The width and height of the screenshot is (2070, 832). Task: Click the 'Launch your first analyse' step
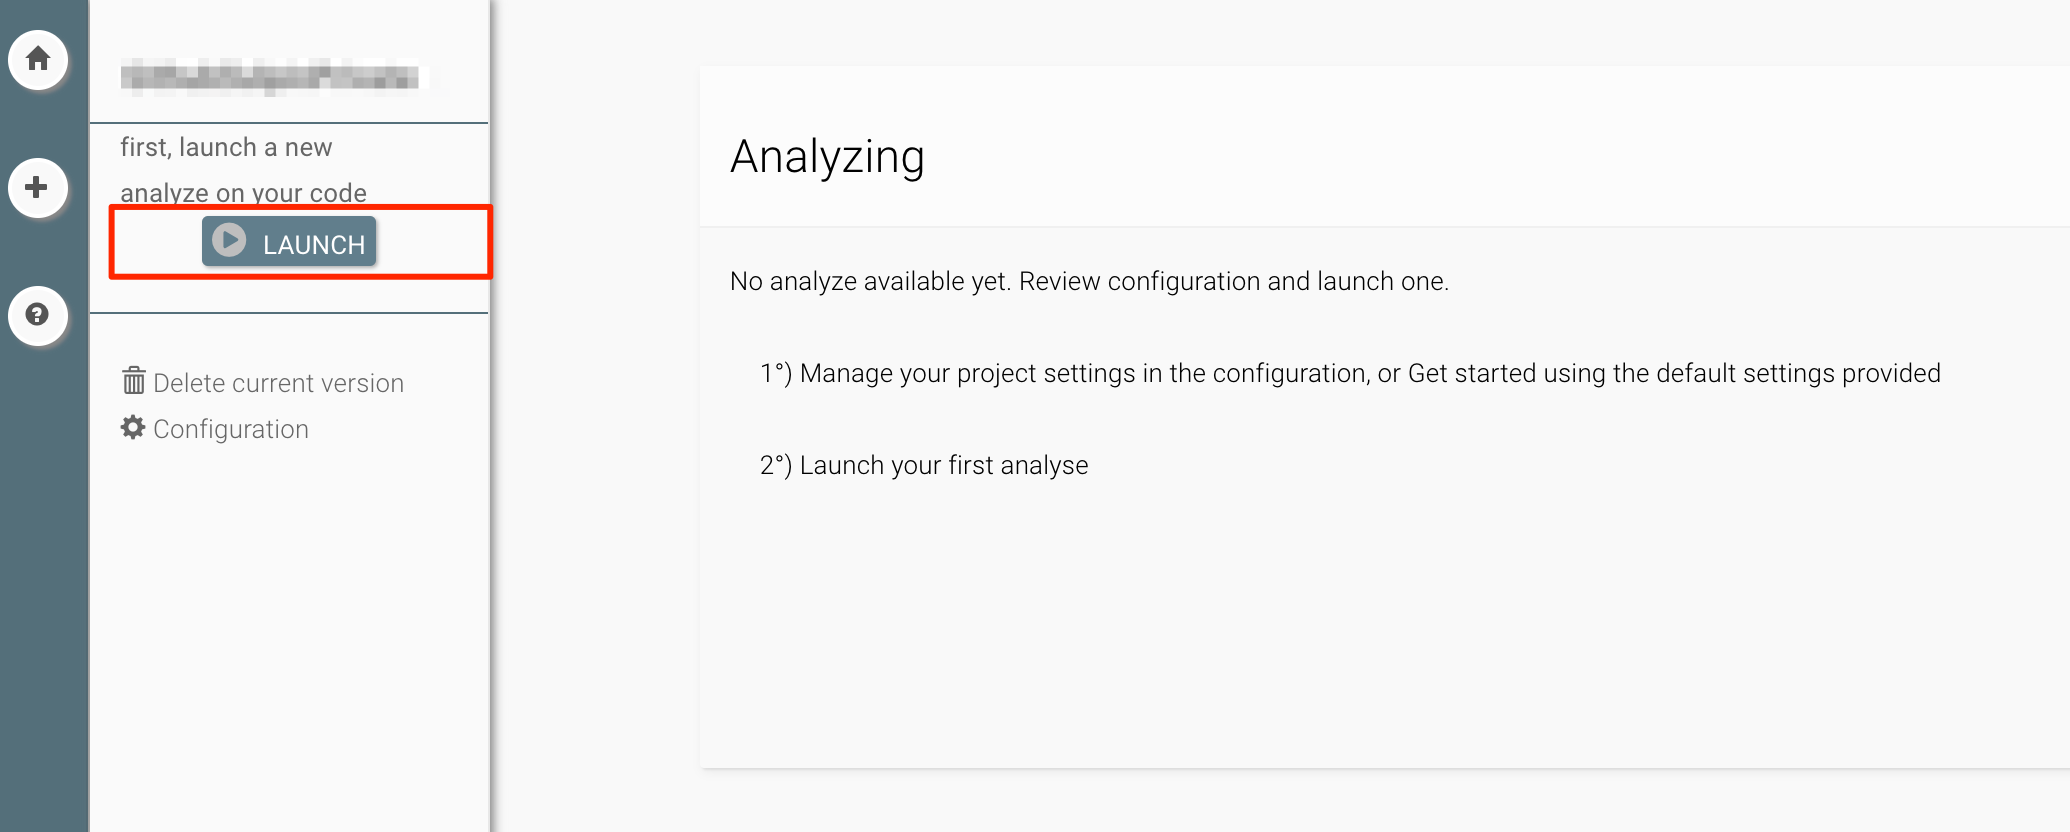coord(943,465)
